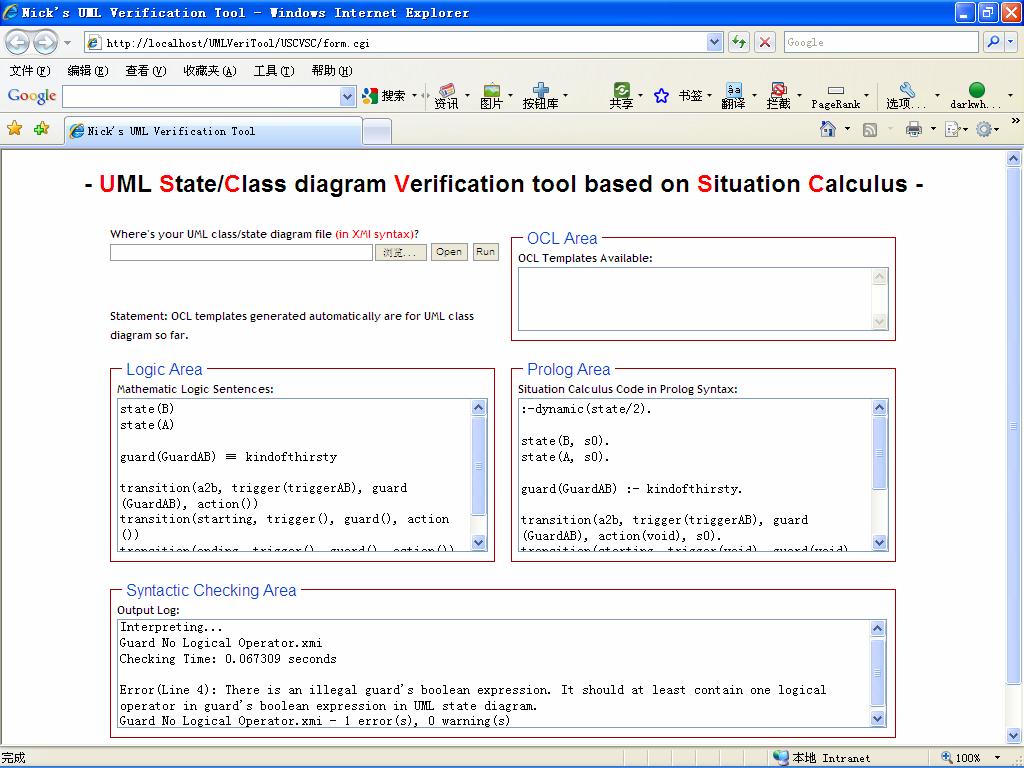
Task: Click the PageRank indicator
Action: [x=835, y=97]
